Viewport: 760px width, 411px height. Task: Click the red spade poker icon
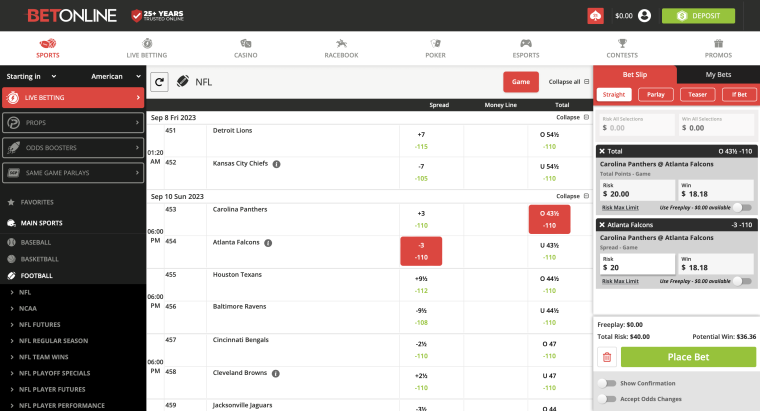click(595, 16)
